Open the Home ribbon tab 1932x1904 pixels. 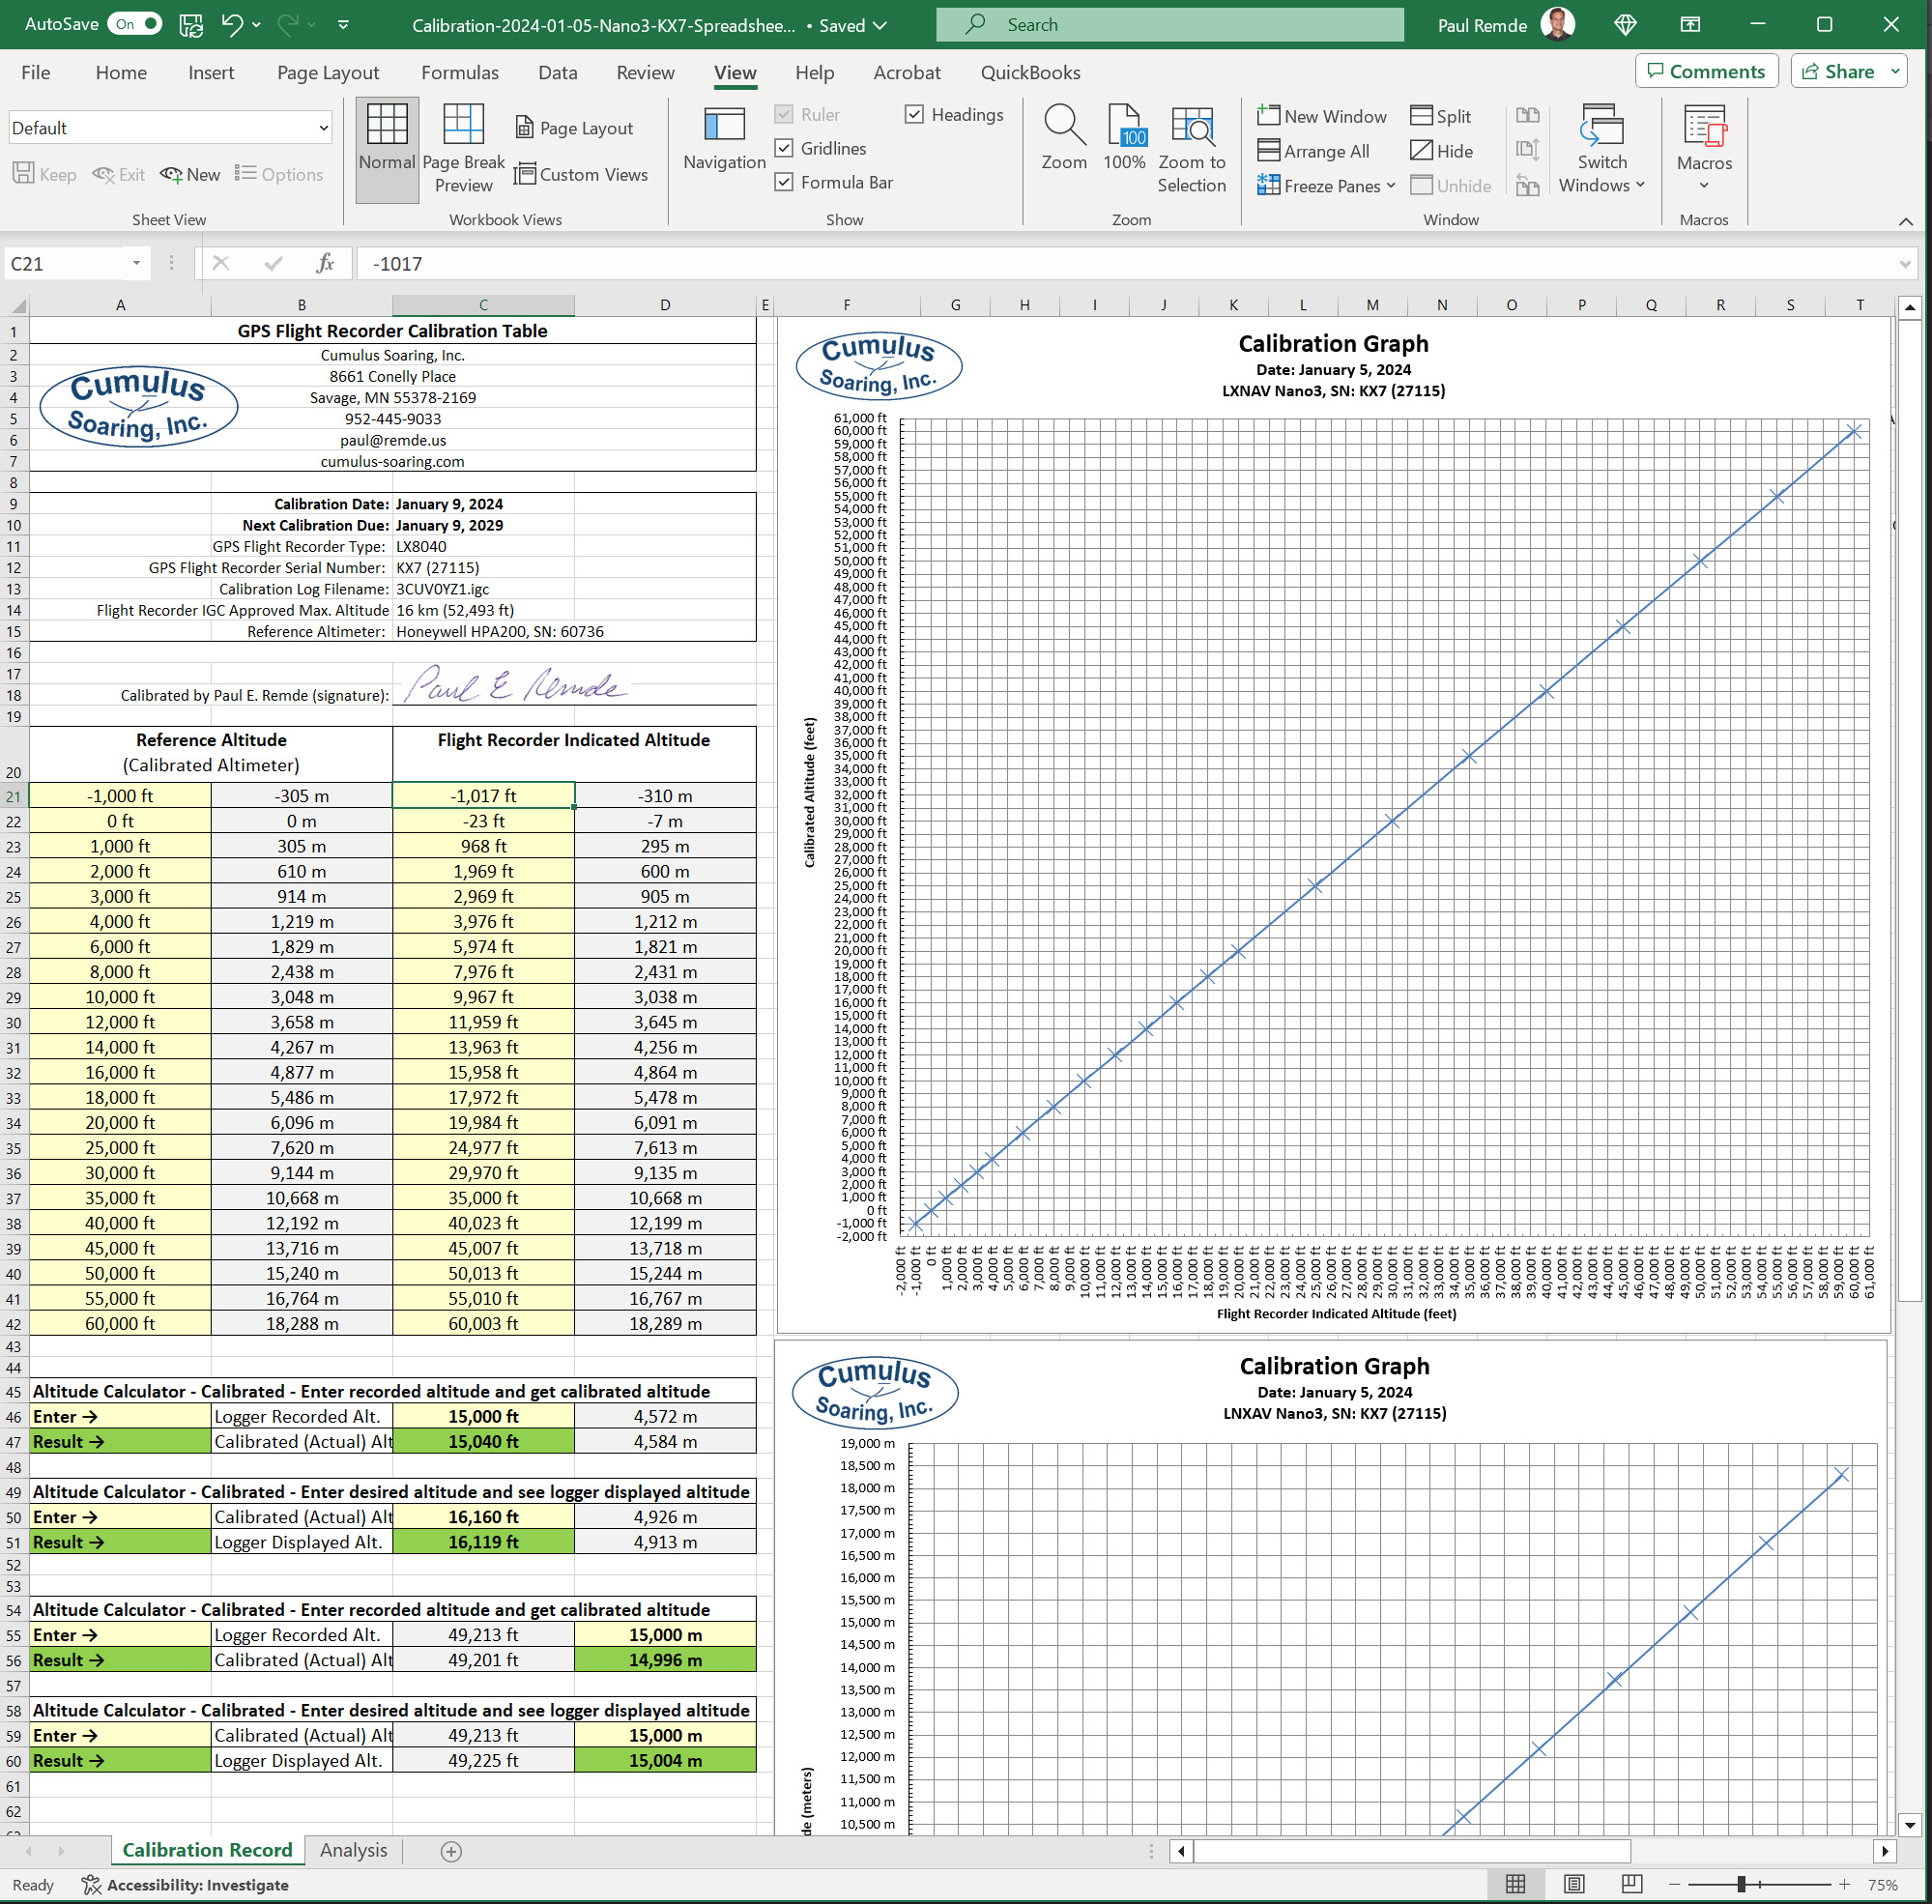121,72
